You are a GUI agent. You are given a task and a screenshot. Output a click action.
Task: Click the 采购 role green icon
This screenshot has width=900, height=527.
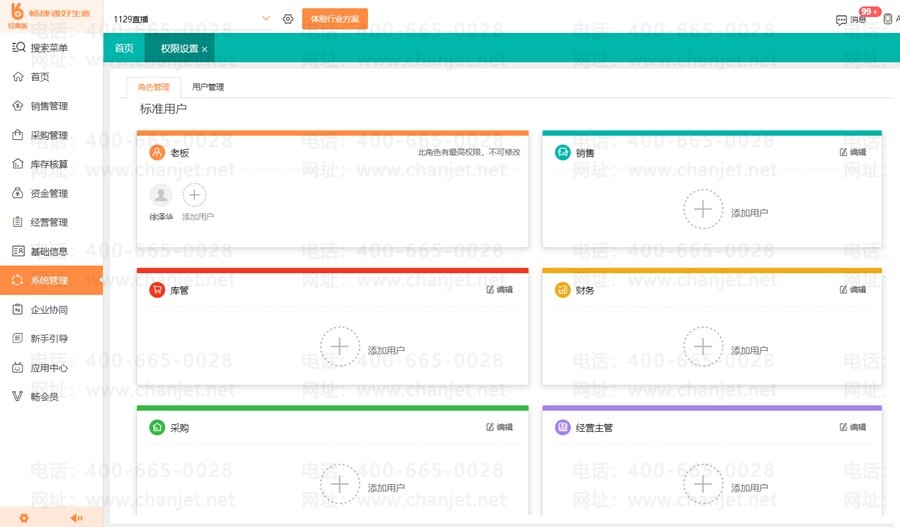157,427
